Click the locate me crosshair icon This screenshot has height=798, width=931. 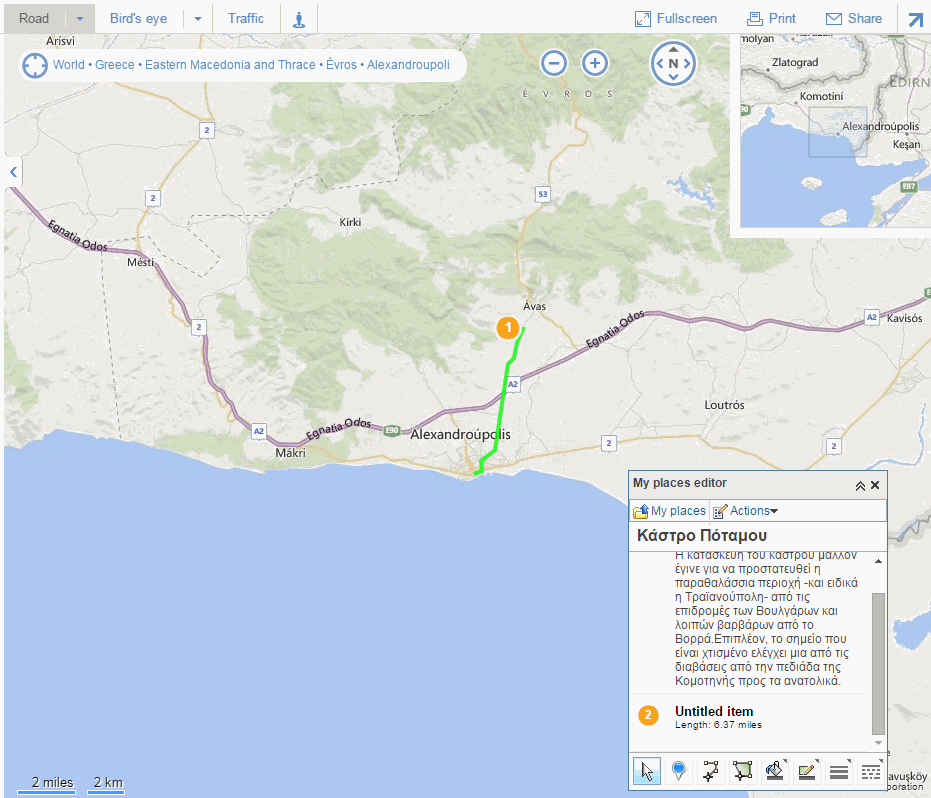[x=34, y=65]
